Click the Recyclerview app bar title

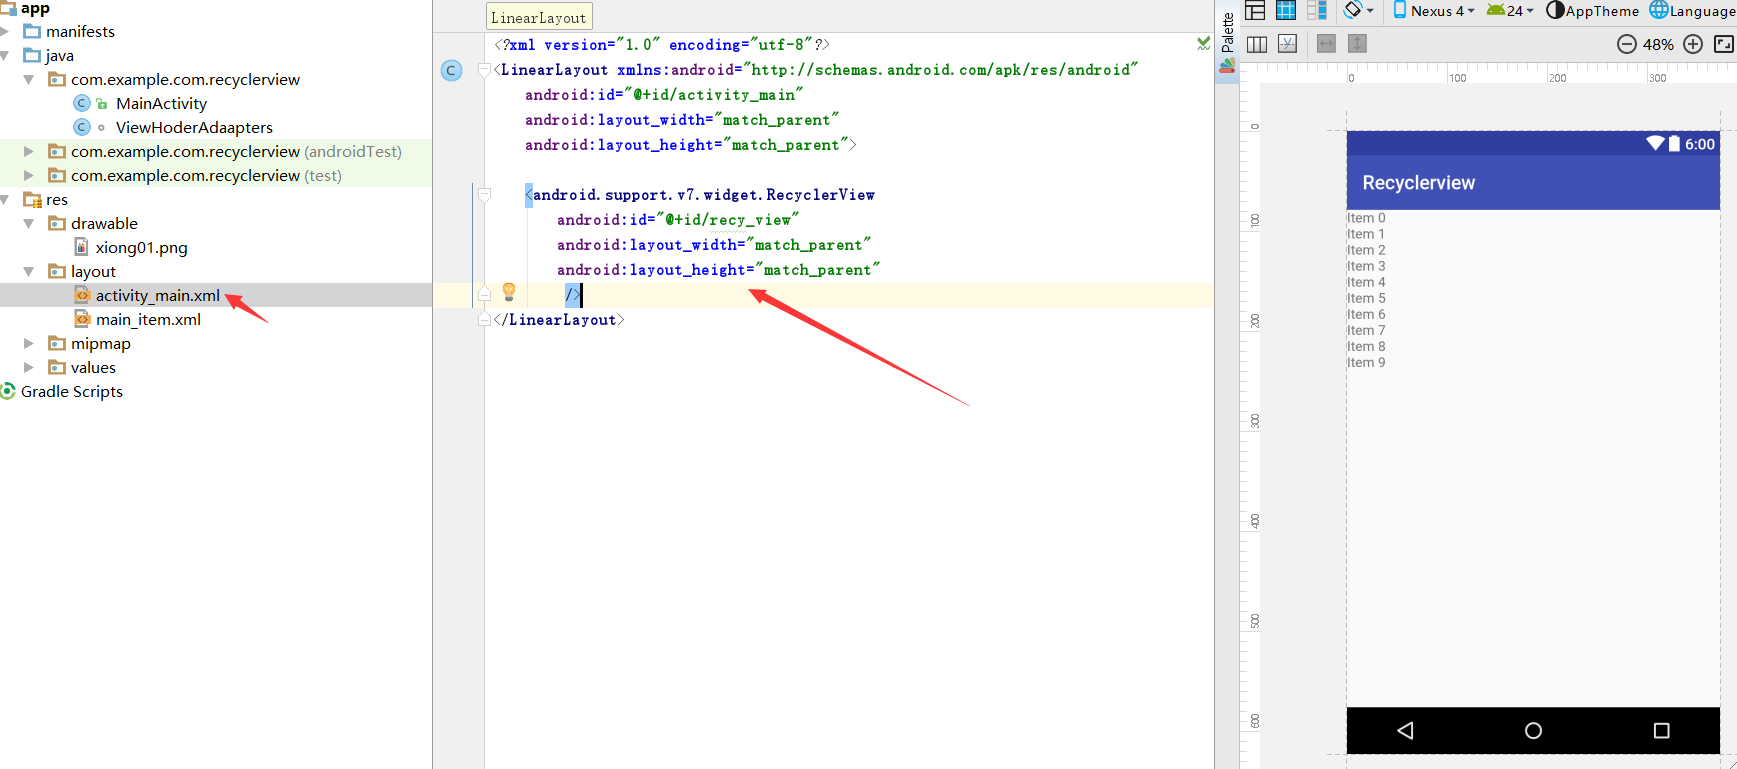pyautogui.click(x=1418, y=183)
